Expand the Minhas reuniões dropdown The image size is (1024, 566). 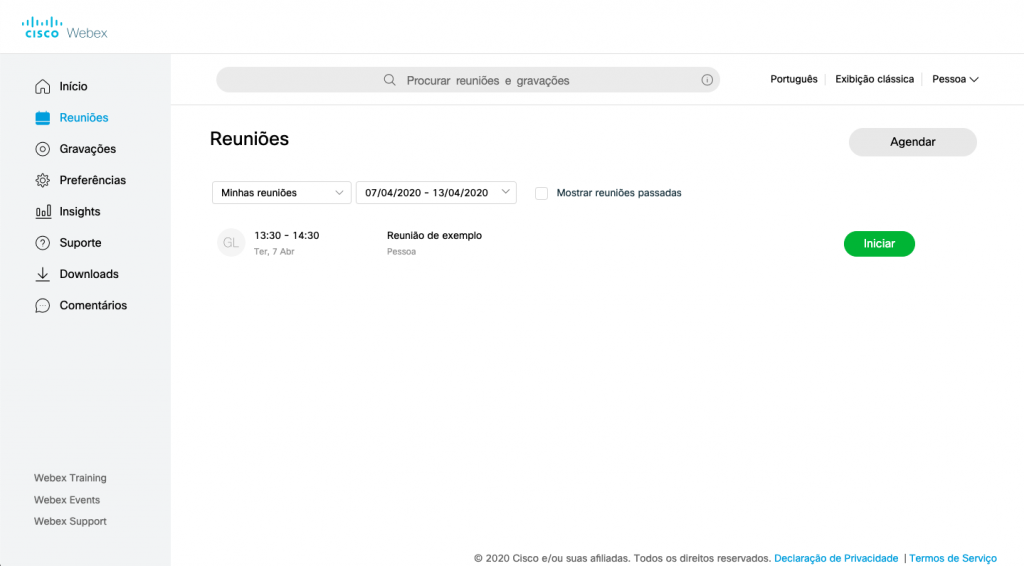pos(281,193)
